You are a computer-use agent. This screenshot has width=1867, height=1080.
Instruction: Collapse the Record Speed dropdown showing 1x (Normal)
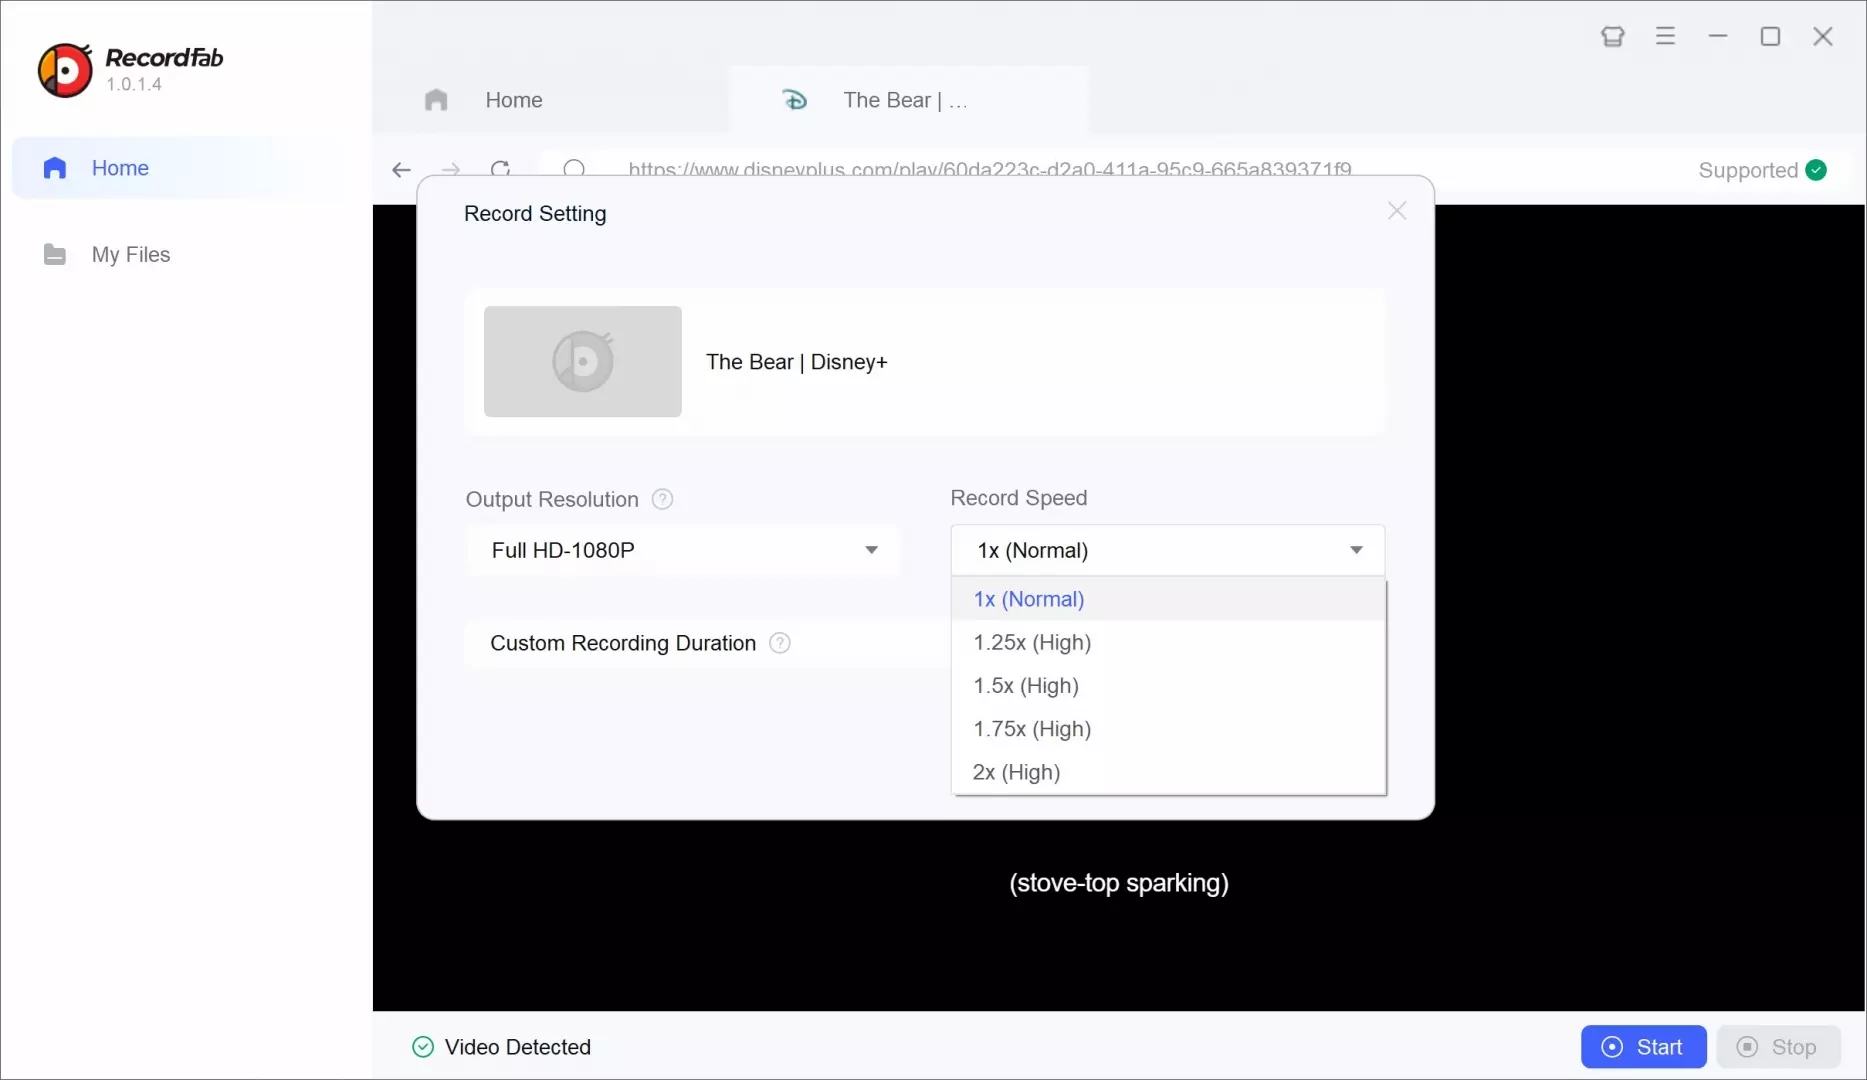point(1168,550)
